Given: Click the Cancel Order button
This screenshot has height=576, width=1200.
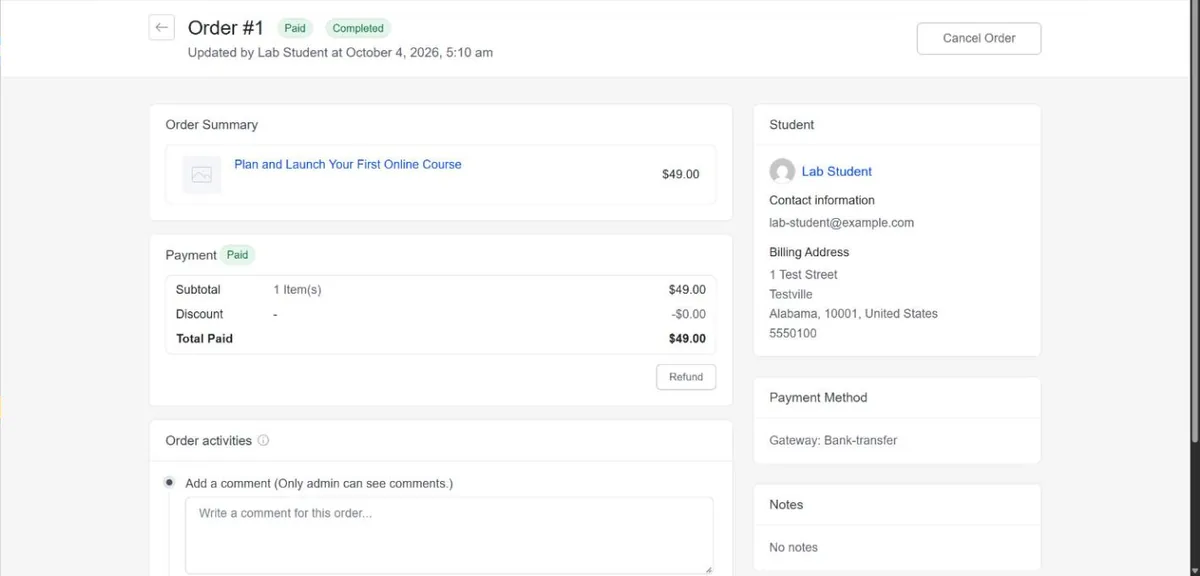Looking at the screenshot, I should pyautogui.click(x=979, y=38).
